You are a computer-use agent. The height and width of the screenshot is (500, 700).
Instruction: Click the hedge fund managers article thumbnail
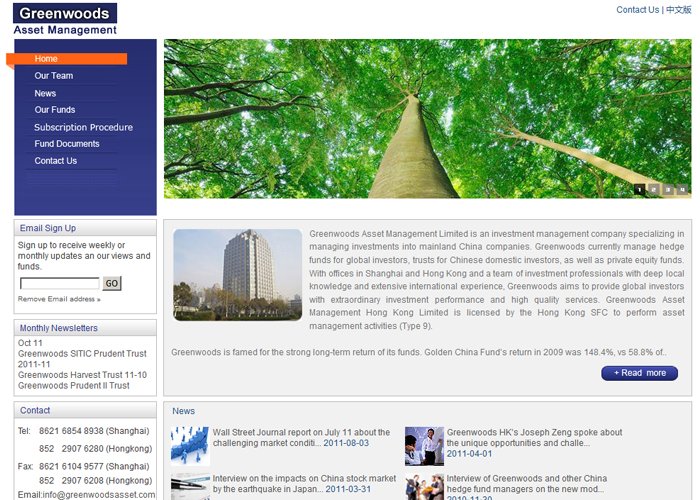[x=424, y=487]
